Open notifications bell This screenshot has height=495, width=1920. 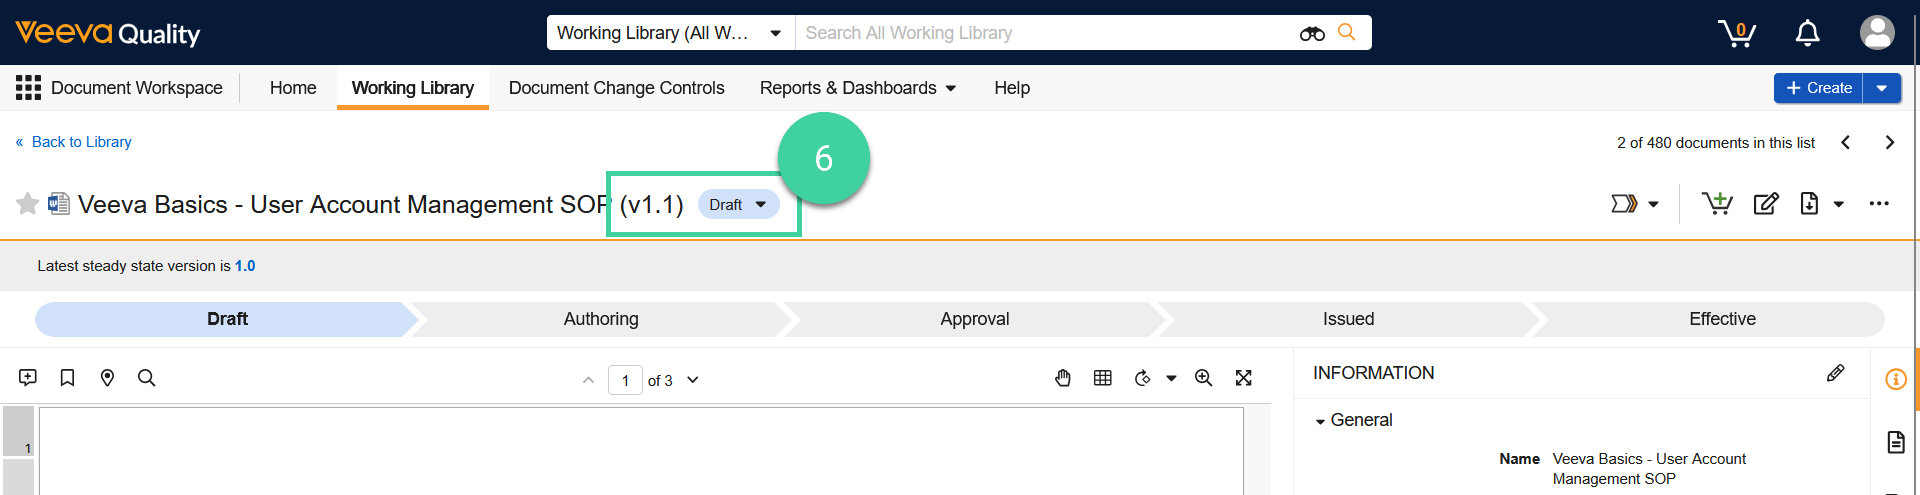click(x=1807, y=33)
